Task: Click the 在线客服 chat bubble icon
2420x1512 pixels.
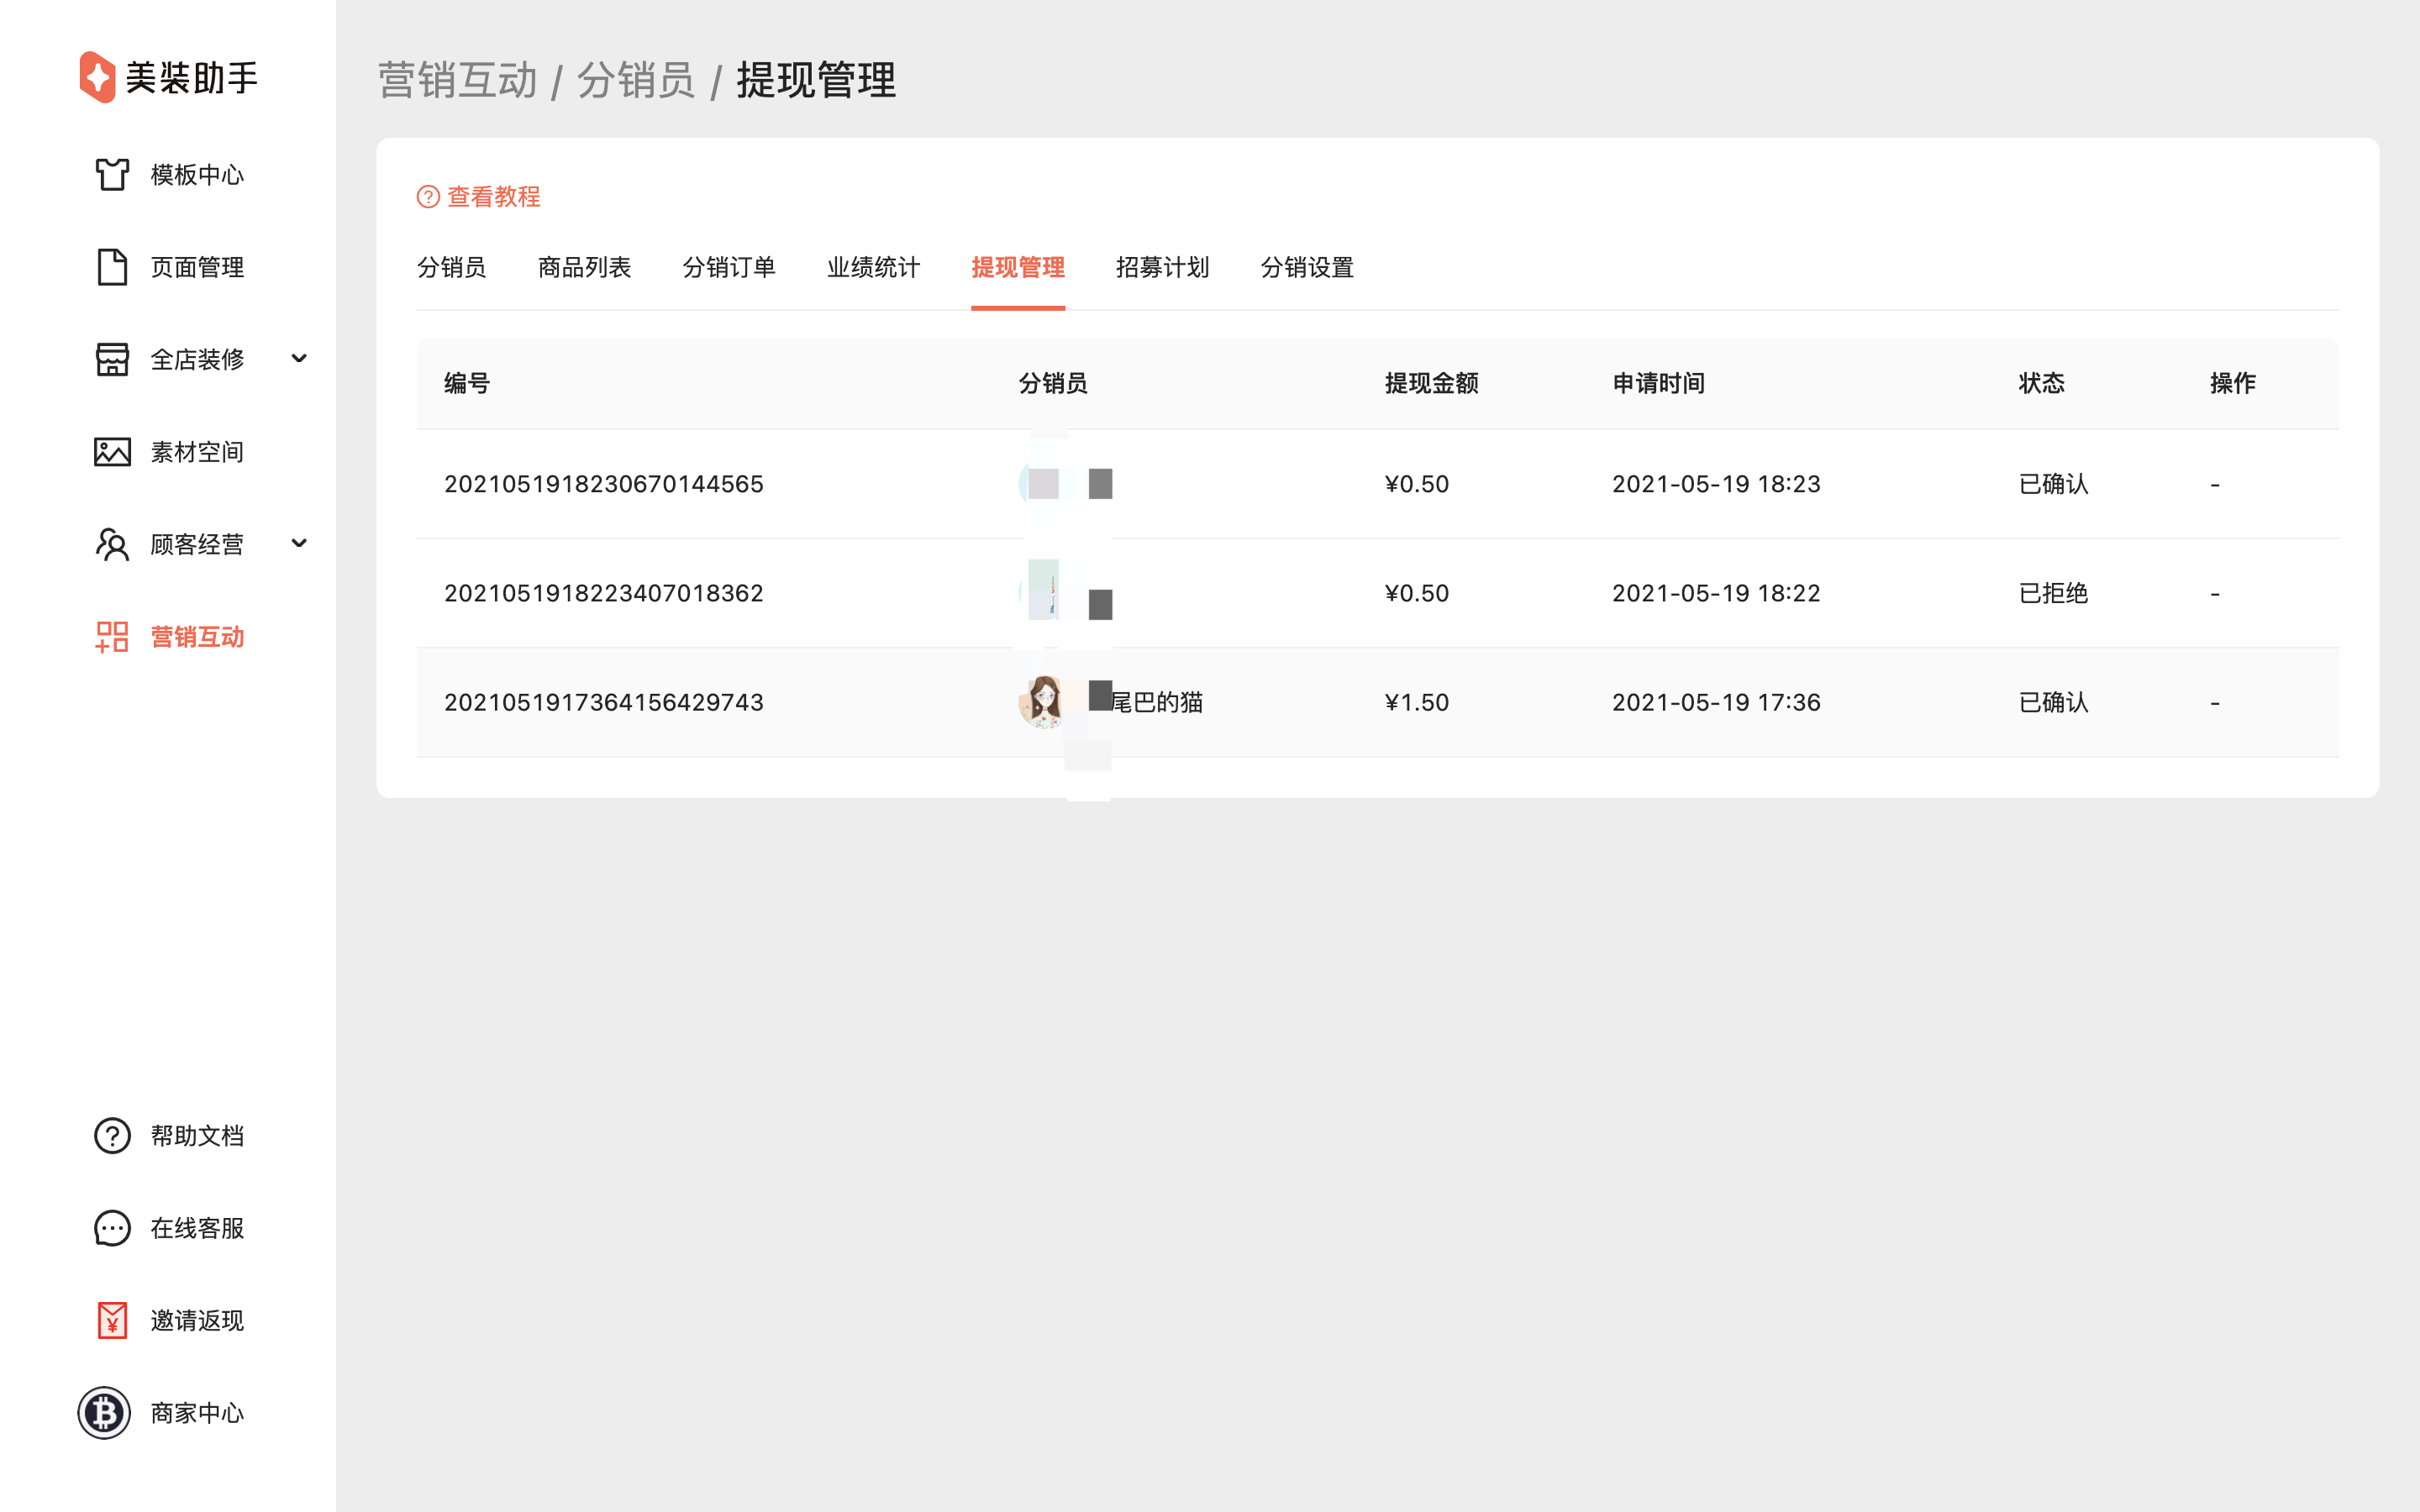Action: tap(112, 1228)
